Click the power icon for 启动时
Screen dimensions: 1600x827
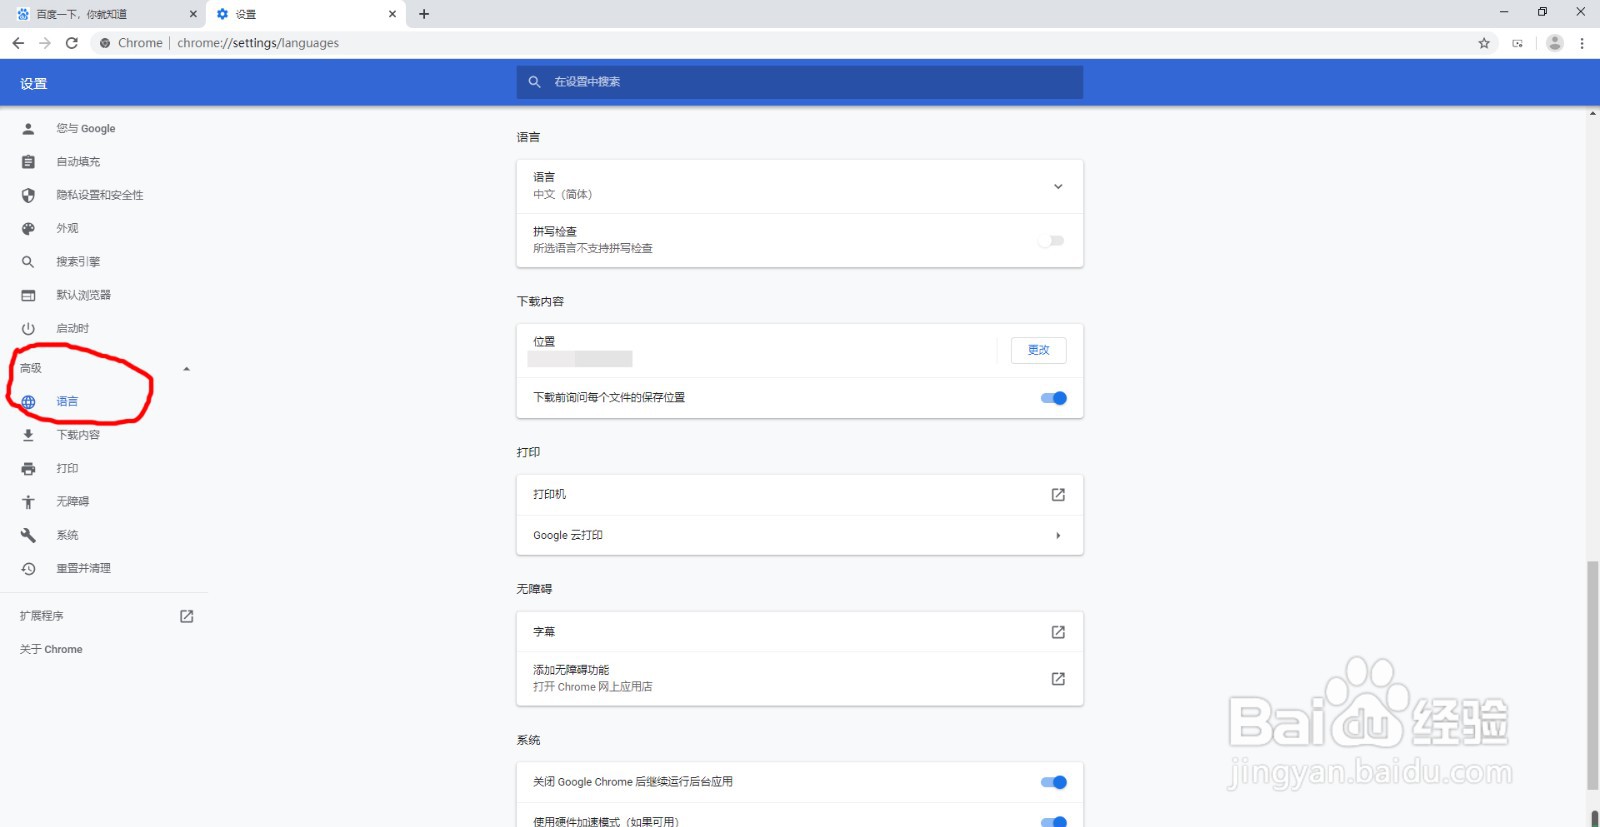tap(28, 329)
